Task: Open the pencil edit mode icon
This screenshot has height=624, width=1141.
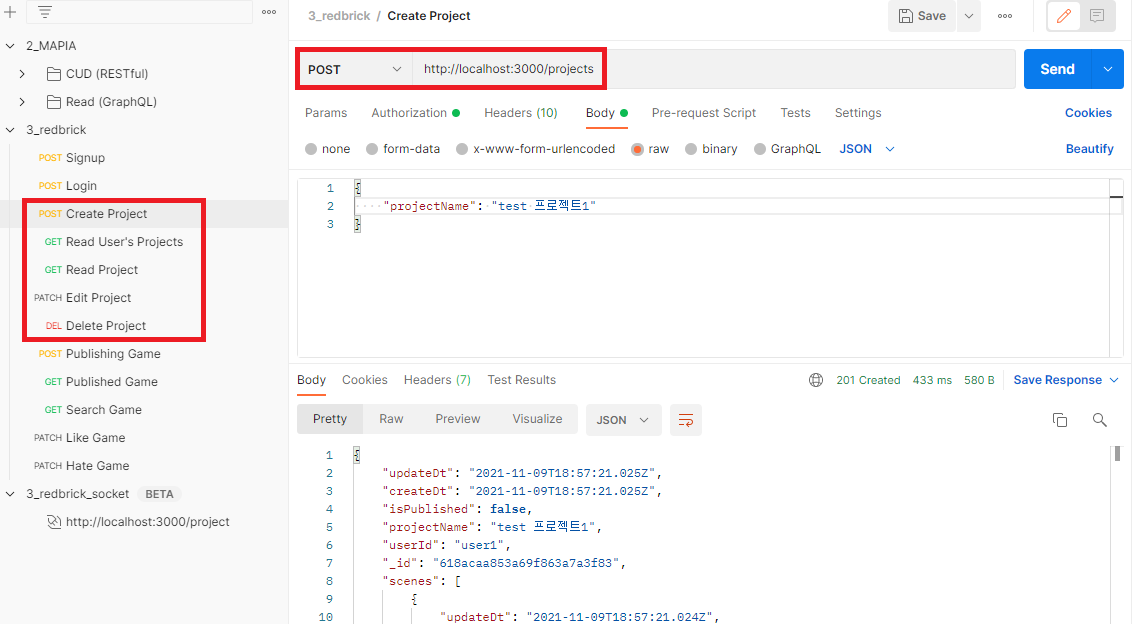Action: (1063, 16)
